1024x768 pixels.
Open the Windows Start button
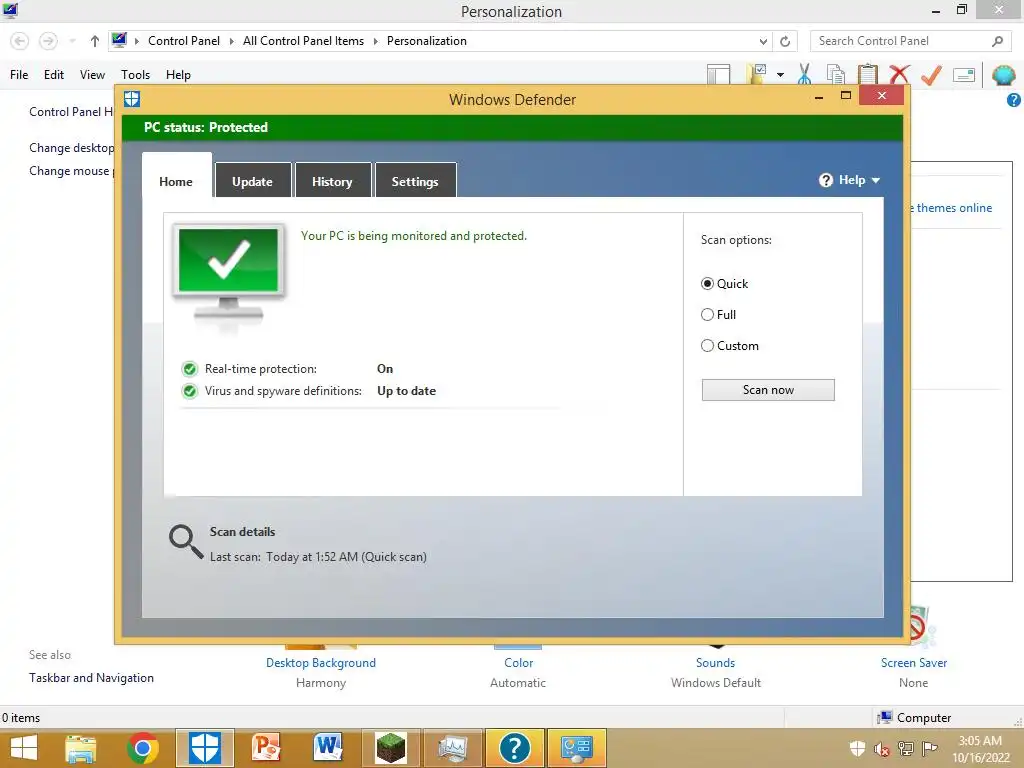pos(24,748)
